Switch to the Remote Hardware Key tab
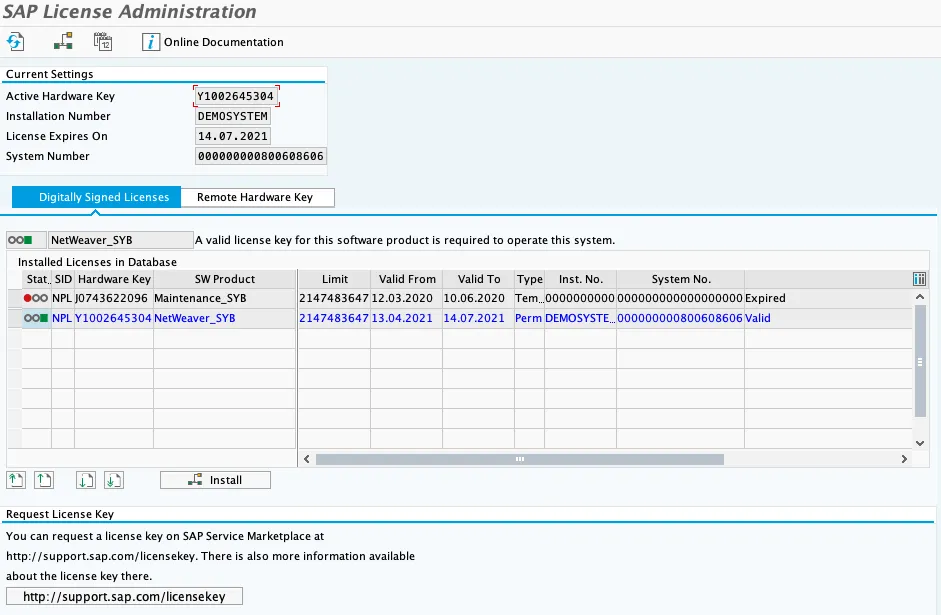This screenshot has width=941, height=615. coord(255,197)
